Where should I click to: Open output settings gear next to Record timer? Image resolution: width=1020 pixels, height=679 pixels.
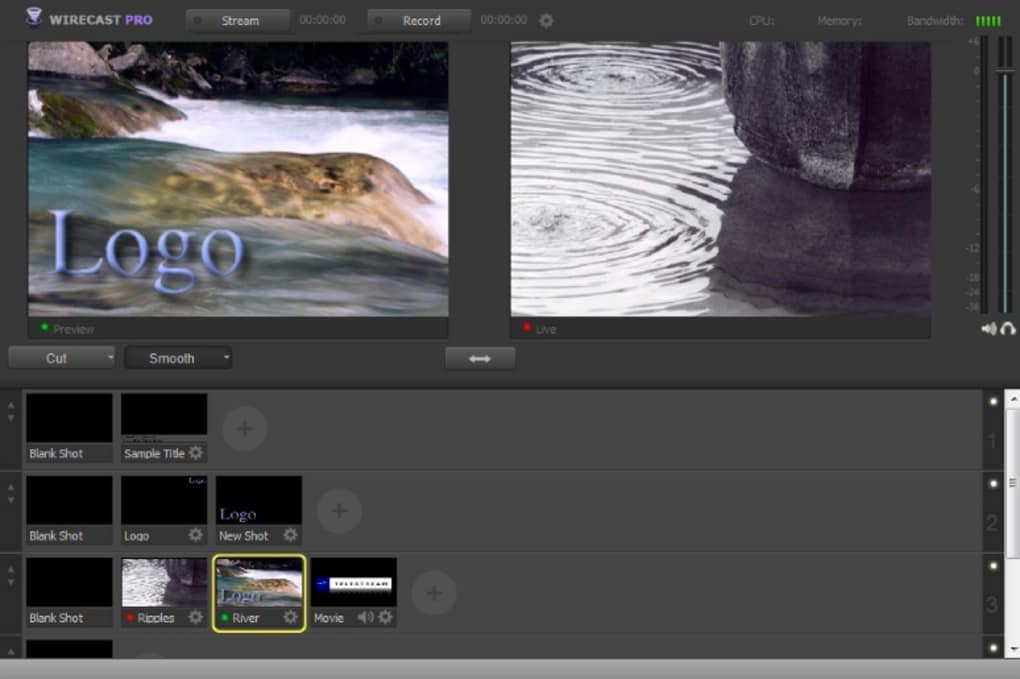point(546,21)
